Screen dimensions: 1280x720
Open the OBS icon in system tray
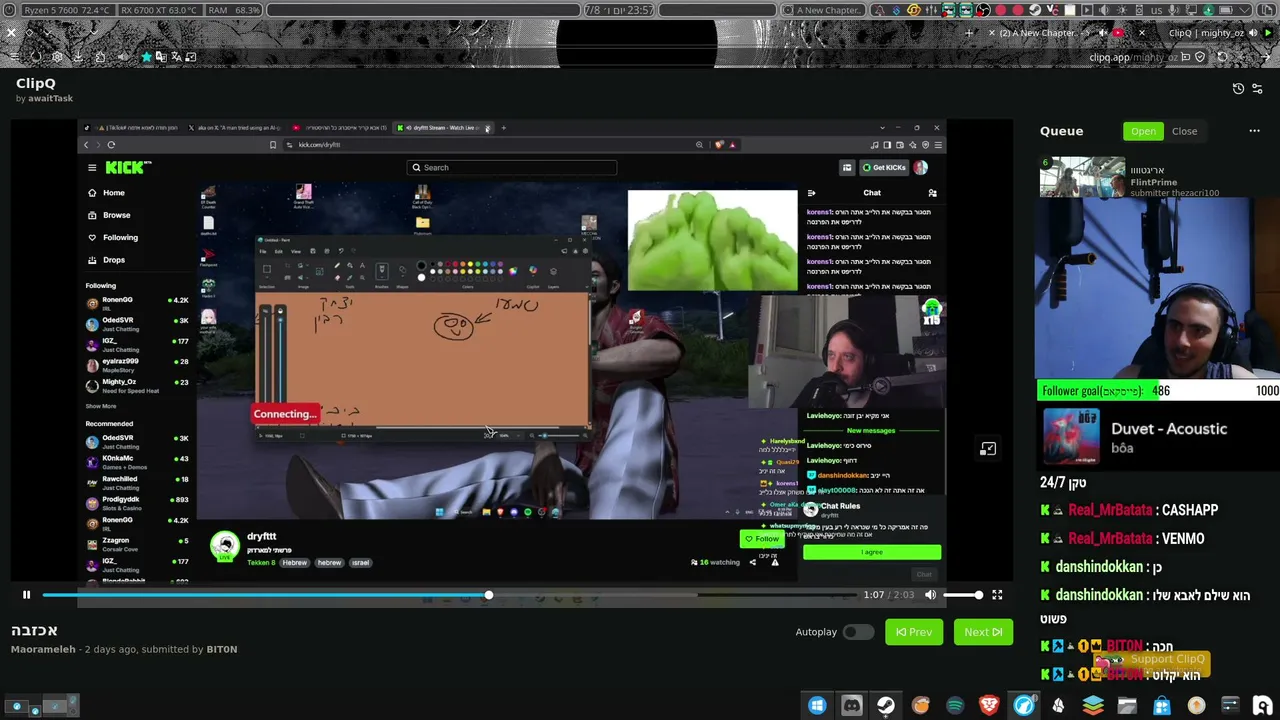(x=983, y=10)
